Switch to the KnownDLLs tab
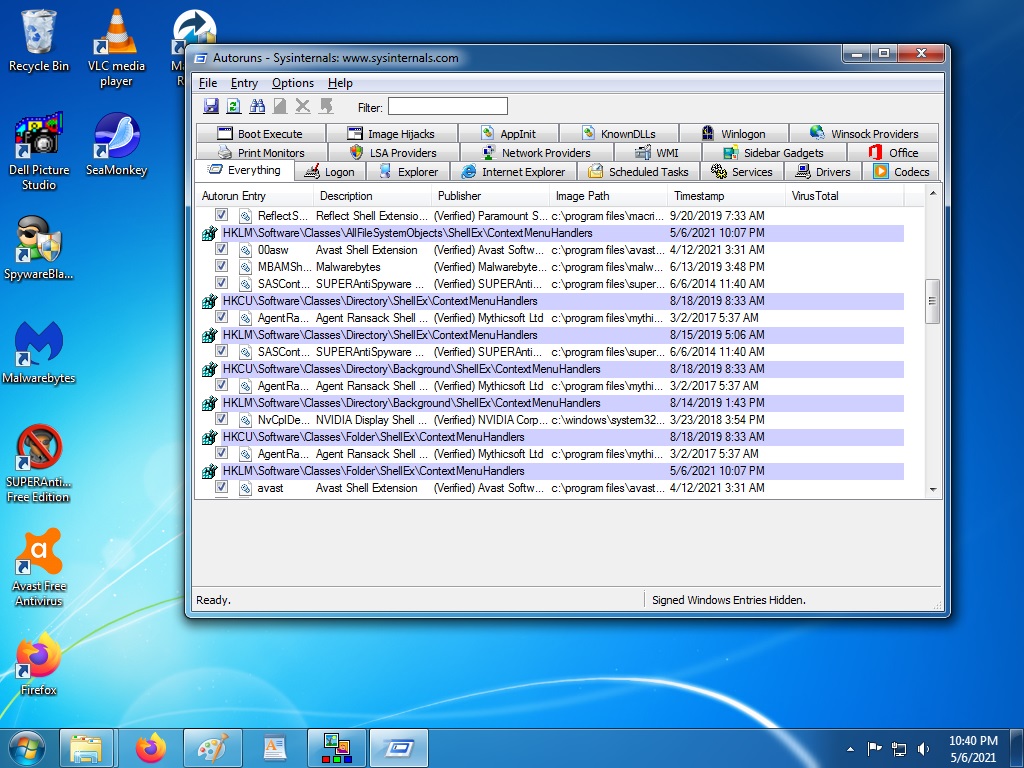The width and height of the screenshot is (1024, 768). pos(619,134)
